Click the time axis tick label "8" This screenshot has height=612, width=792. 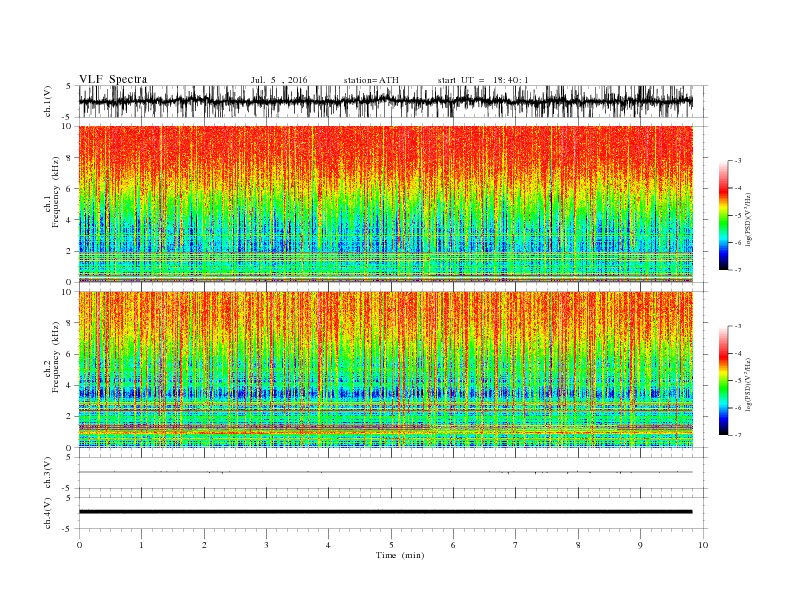(x=578, y=545)
